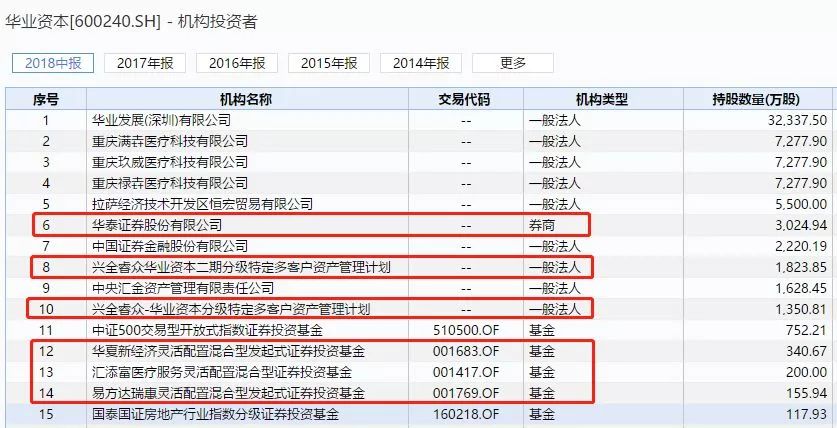Viewport: 837px width, 428px height.
Task: Click holding value 1,628.45
Action: pos(801,289)
